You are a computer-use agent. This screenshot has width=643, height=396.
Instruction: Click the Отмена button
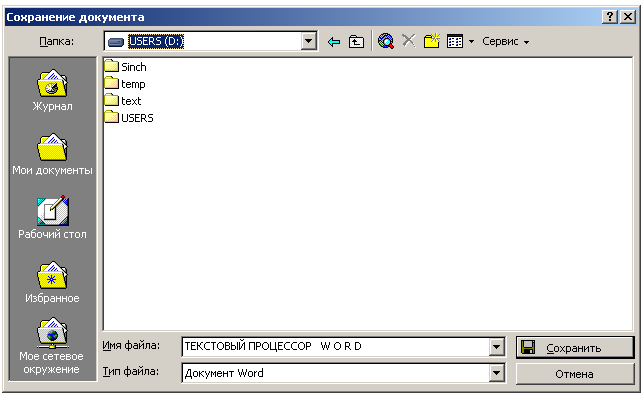(575, 374)
